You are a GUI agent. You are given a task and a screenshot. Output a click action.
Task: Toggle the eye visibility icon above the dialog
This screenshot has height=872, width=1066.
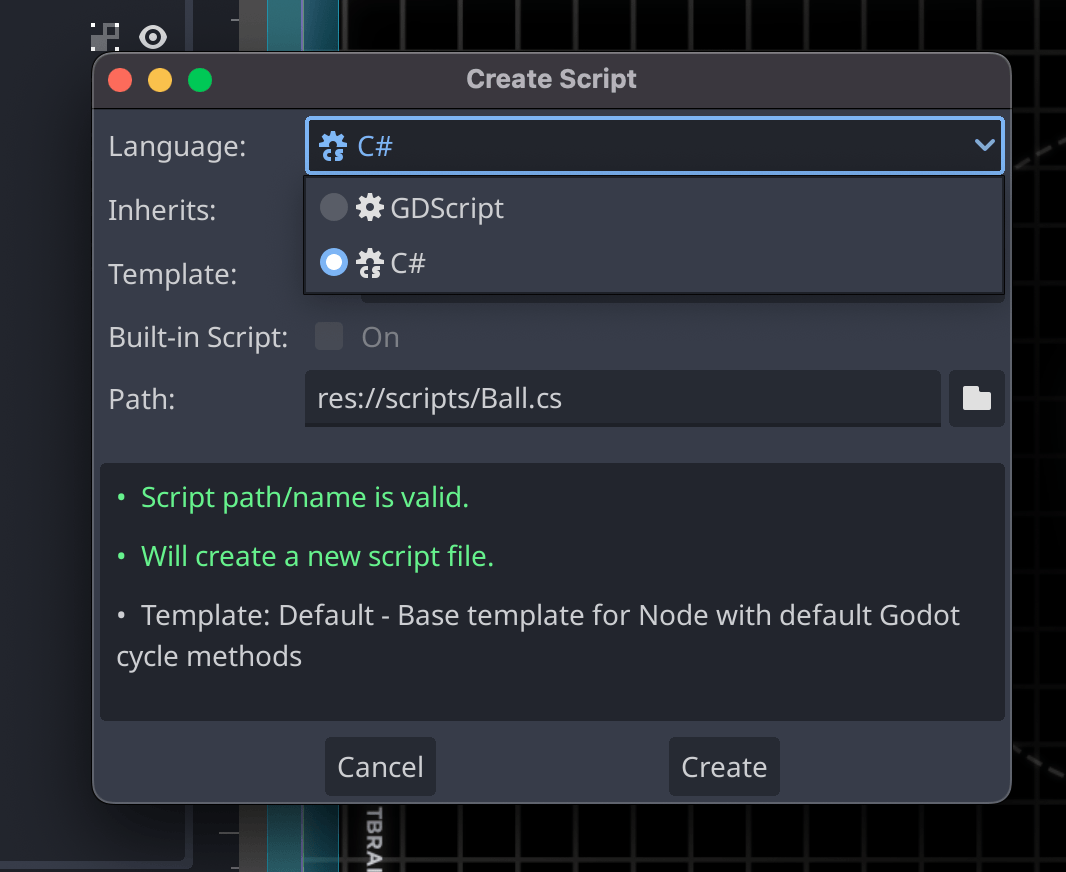point(152,37)
